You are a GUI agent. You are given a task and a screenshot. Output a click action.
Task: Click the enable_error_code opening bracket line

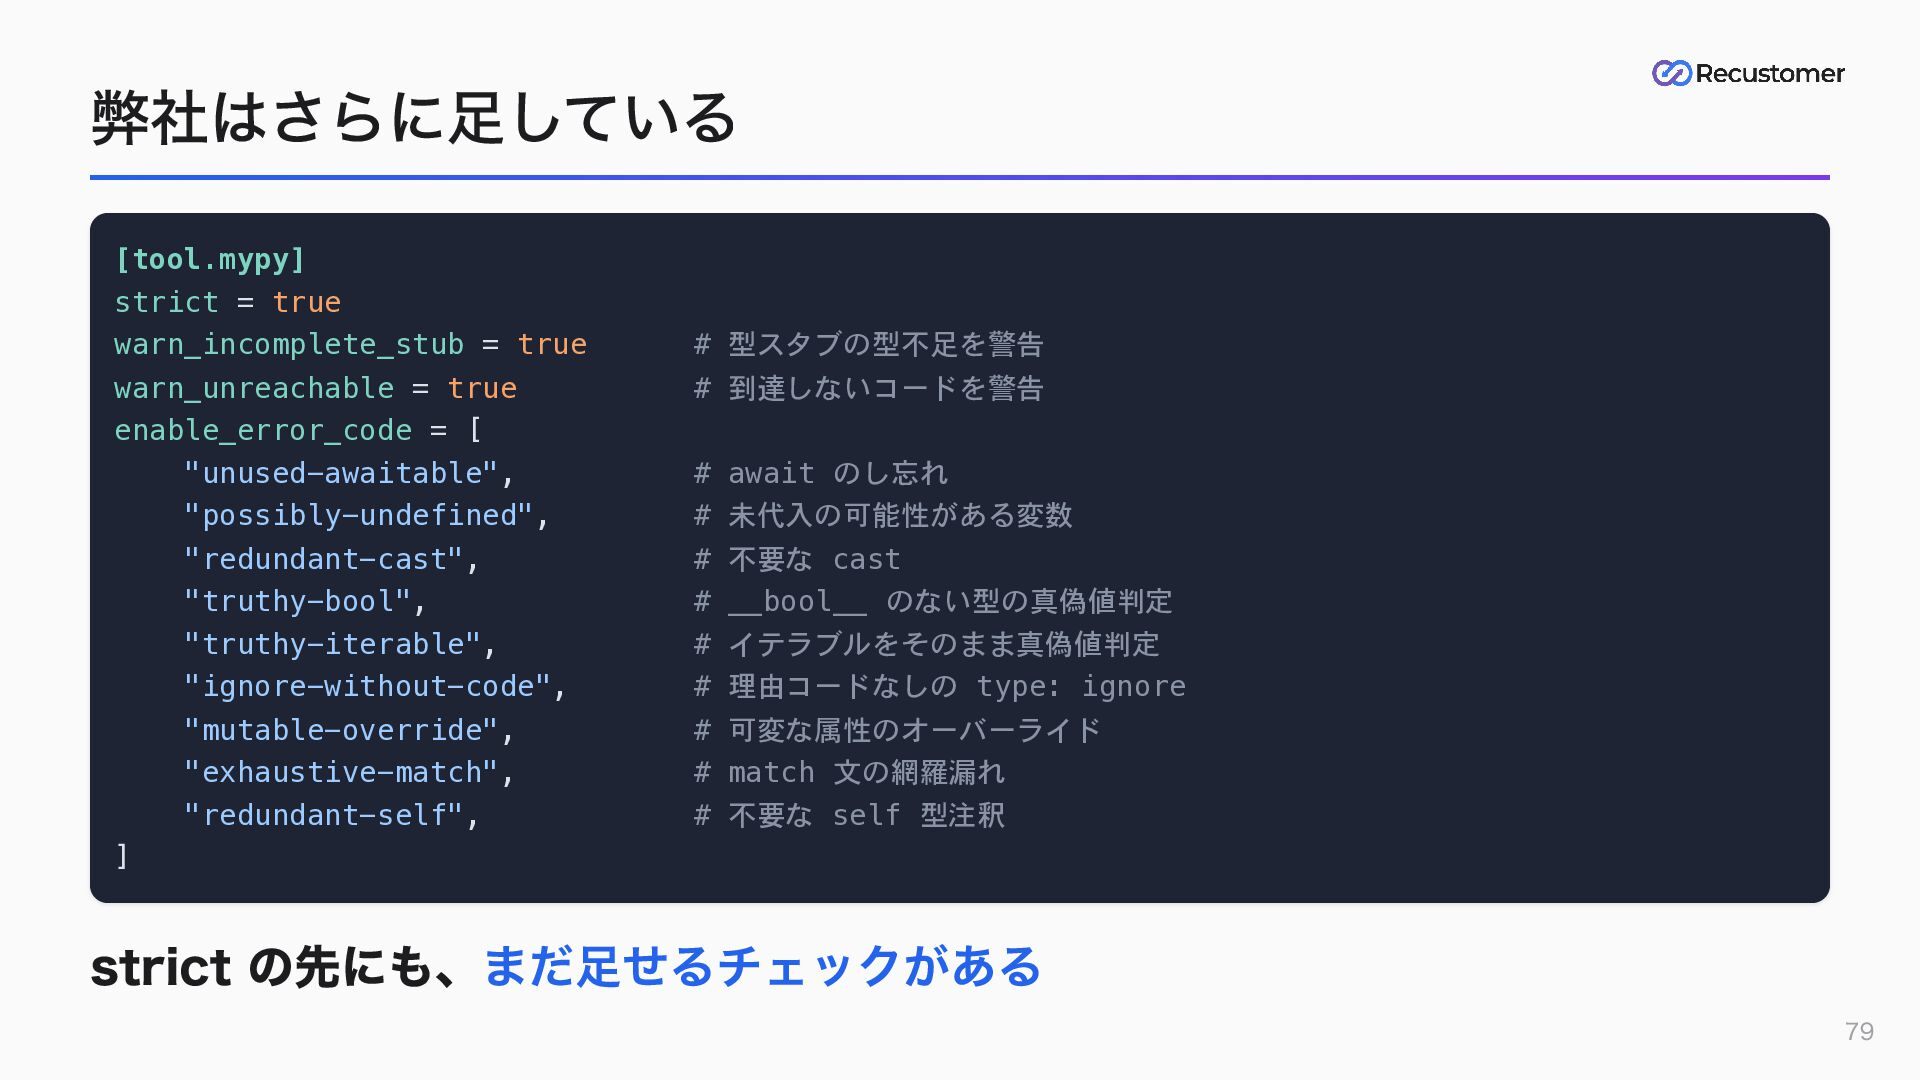298,431
